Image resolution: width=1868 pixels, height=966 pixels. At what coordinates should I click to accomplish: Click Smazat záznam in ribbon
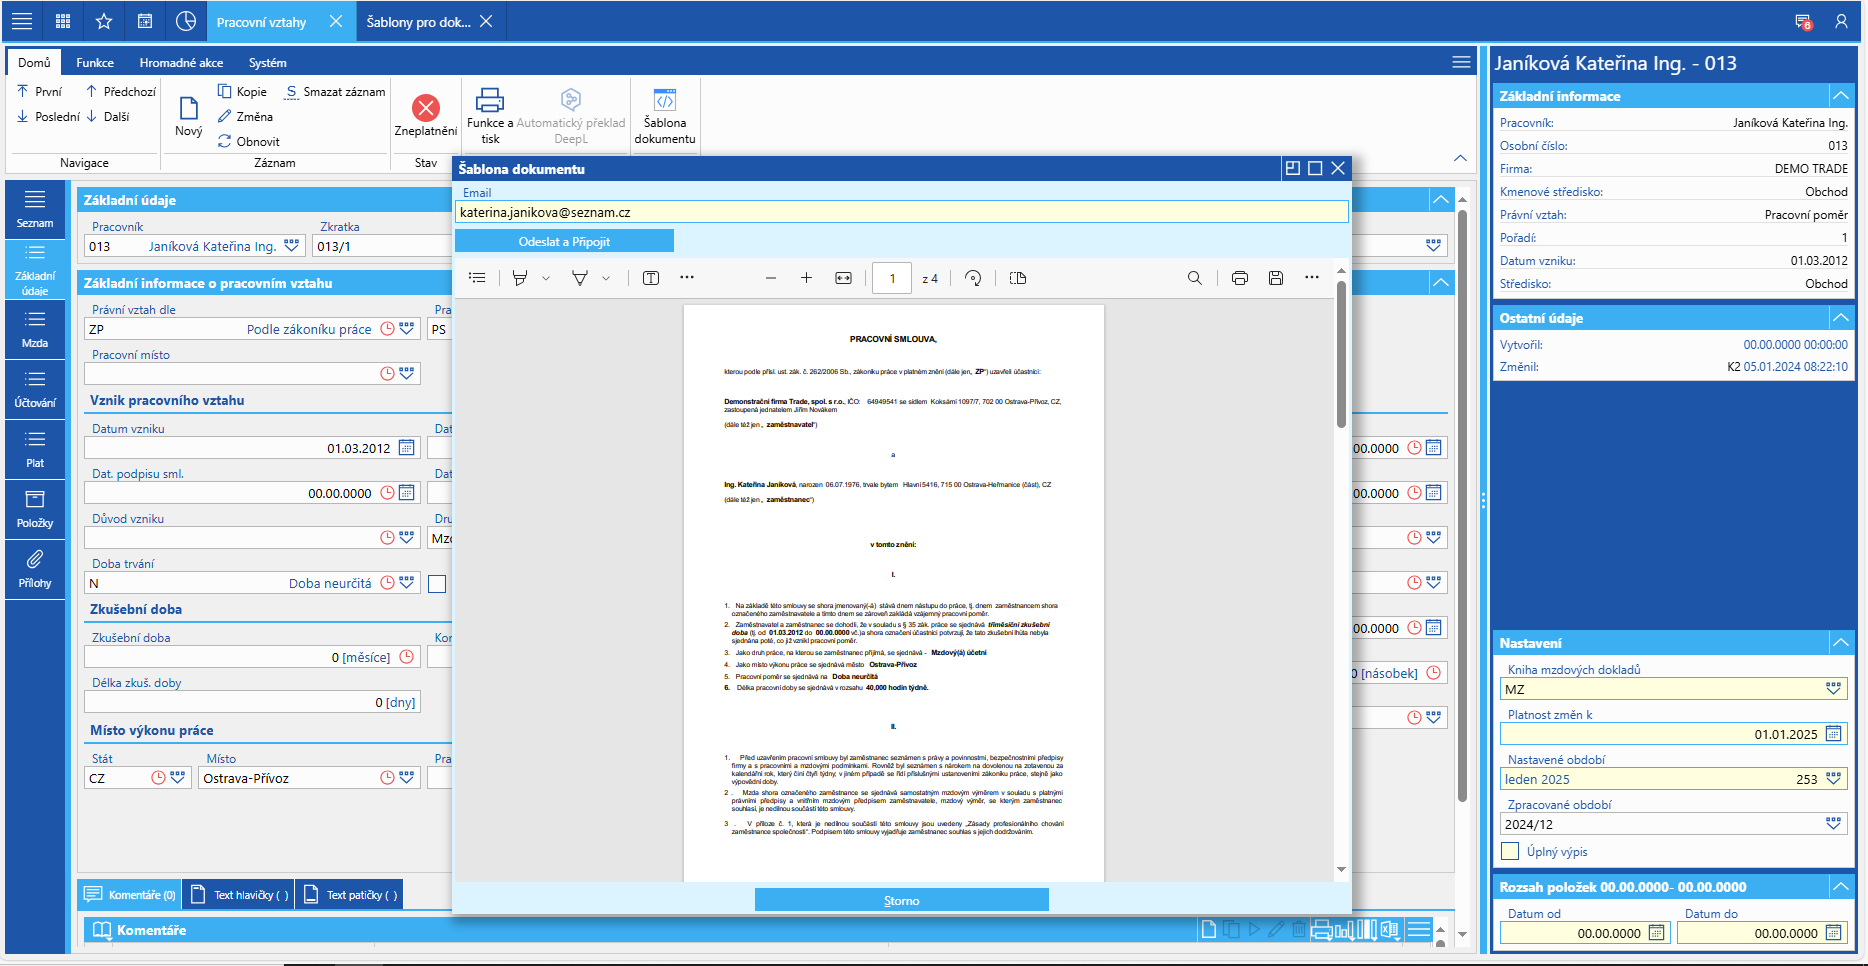[336, 91]
